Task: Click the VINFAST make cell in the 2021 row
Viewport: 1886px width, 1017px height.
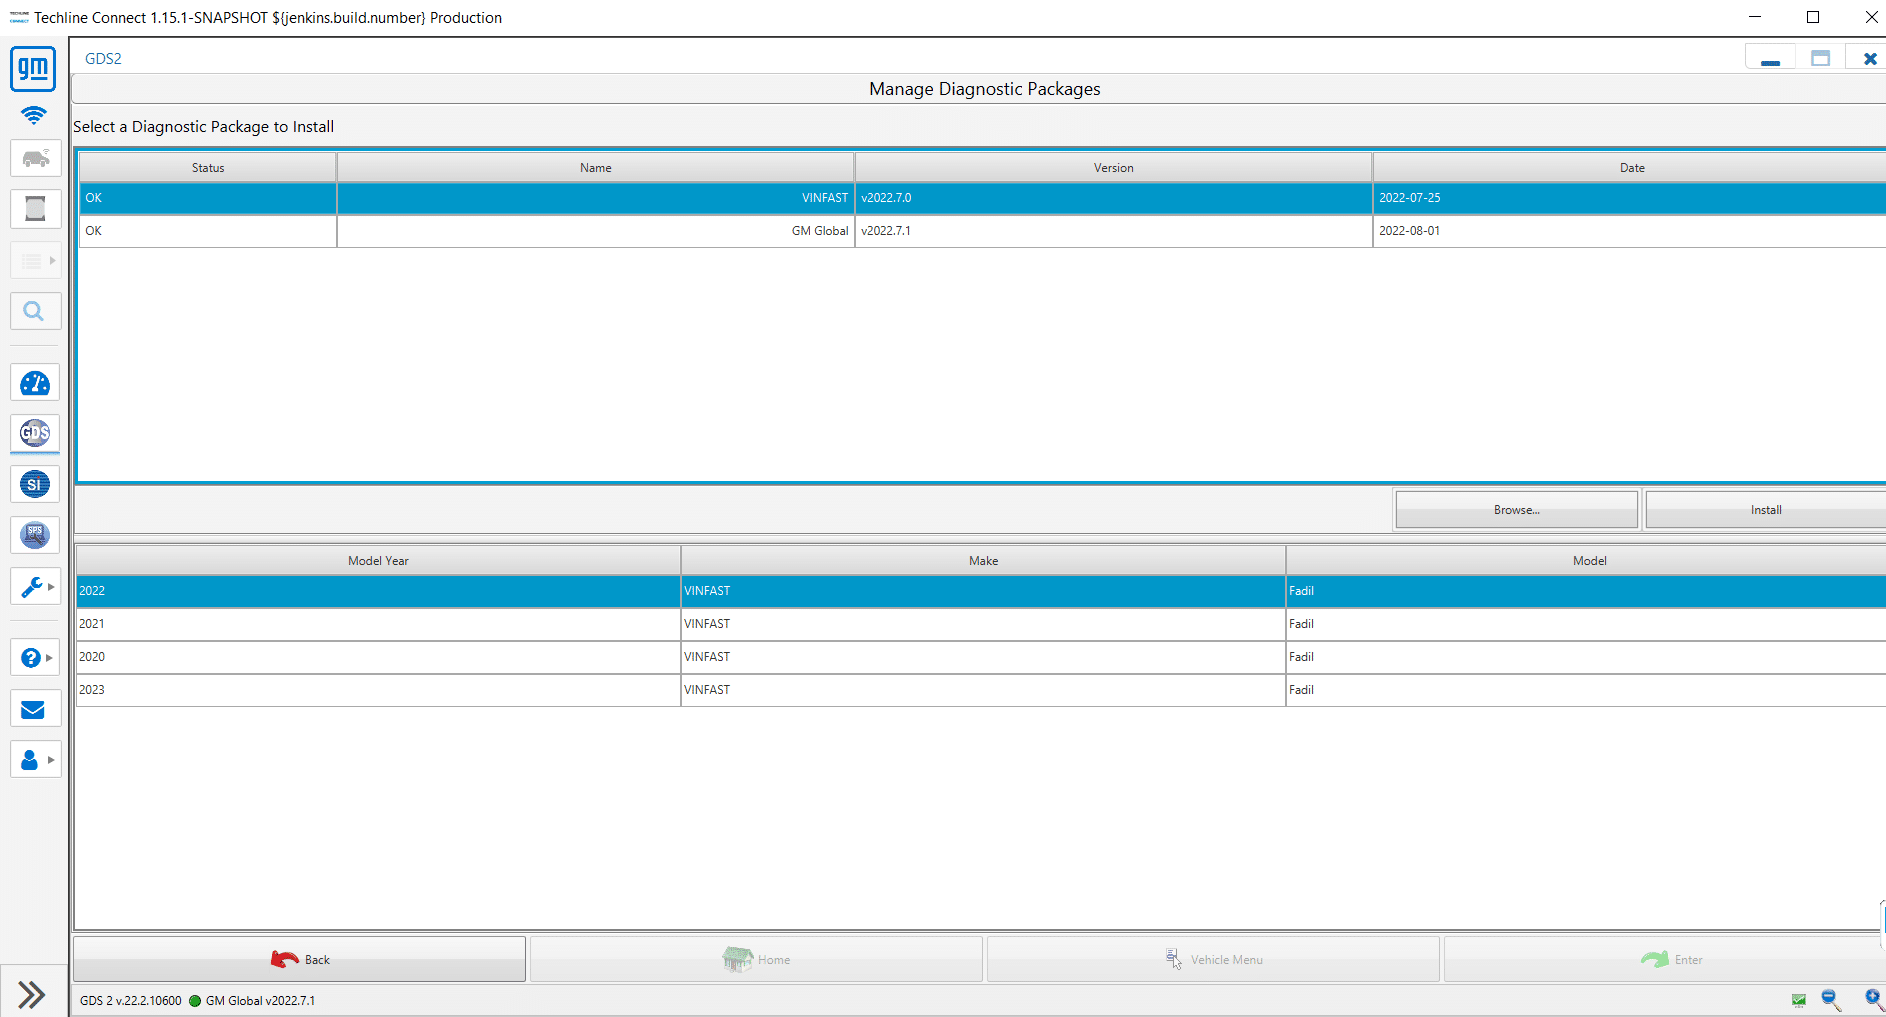Action: click(x=983, y=624)
